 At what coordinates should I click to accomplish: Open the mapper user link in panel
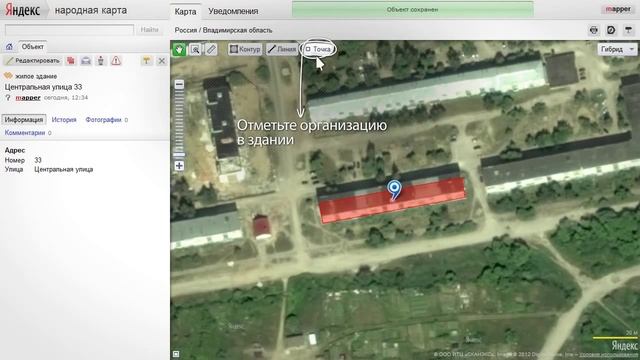[x=28, y=98]
